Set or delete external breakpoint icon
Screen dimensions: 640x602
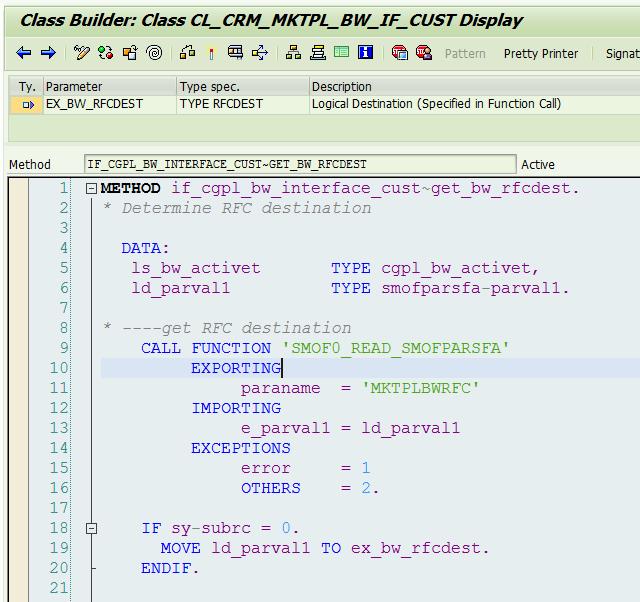click(x=424, y=53)
